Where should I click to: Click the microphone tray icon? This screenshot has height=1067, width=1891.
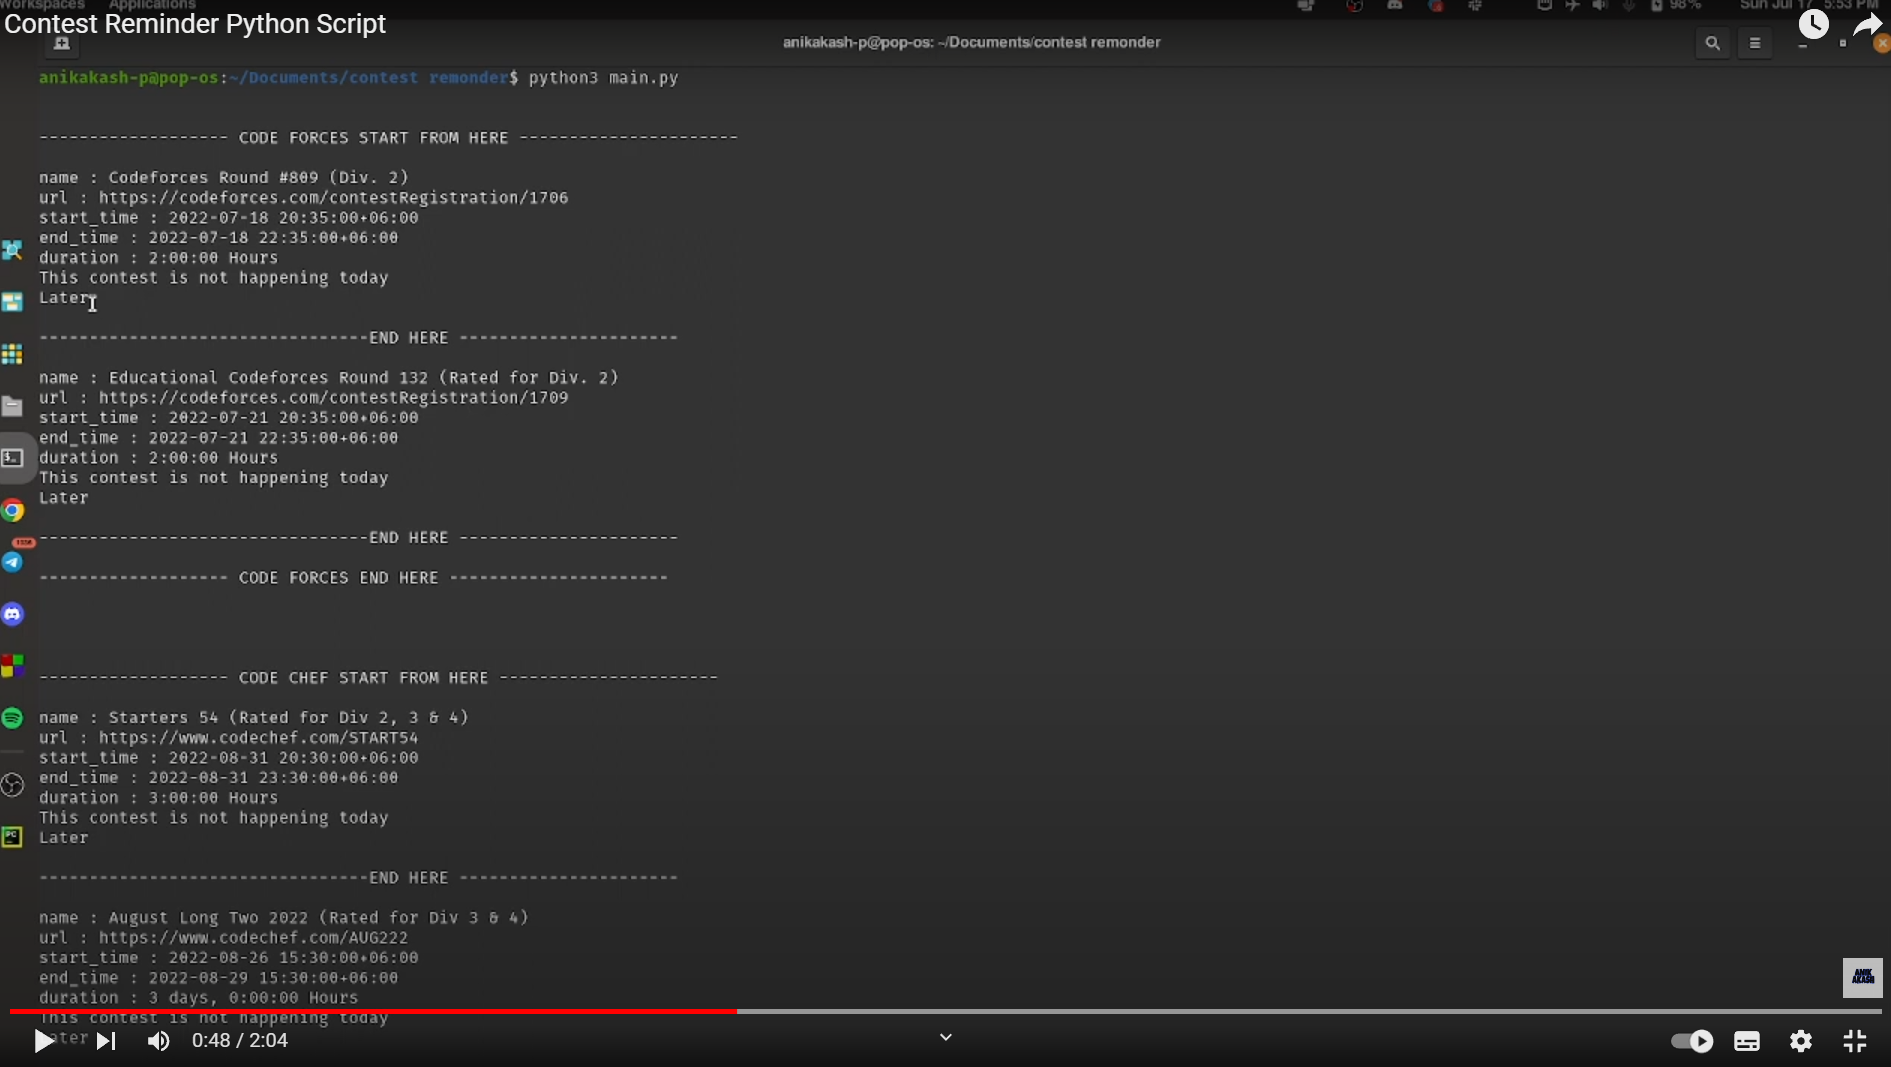click(x=1629, y=6)
